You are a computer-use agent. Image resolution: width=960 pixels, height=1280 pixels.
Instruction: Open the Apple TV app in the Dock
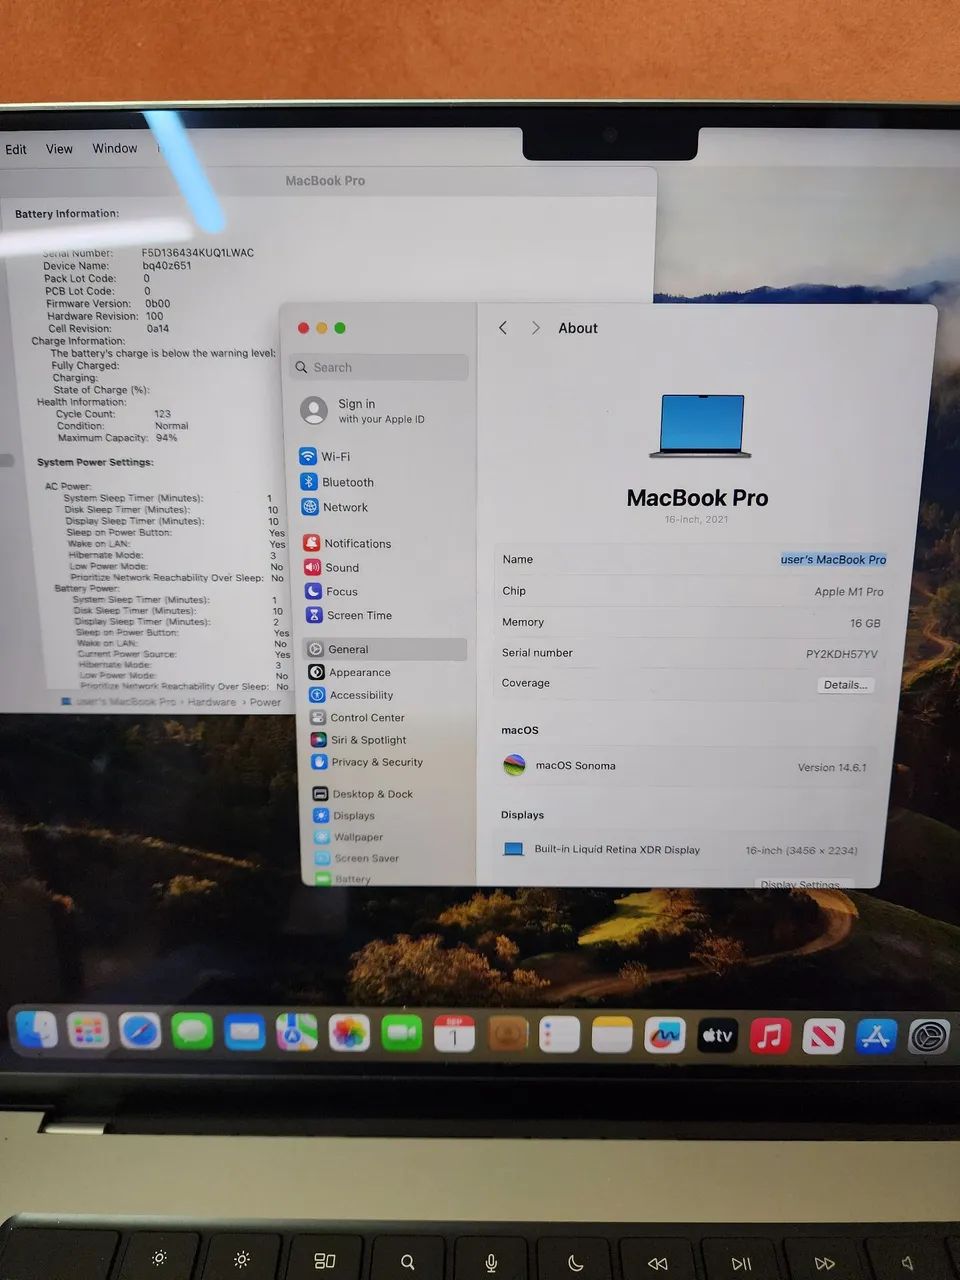tap(717, 1036)
